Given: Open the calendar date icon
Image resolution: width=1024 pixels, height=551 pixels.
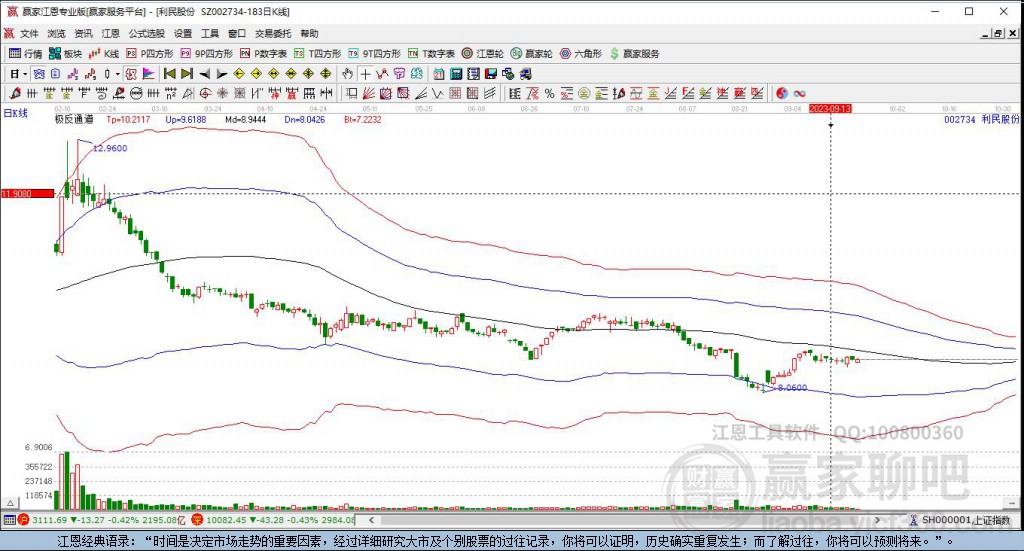Looking at the screenshot, I should [x=439, y=74].
